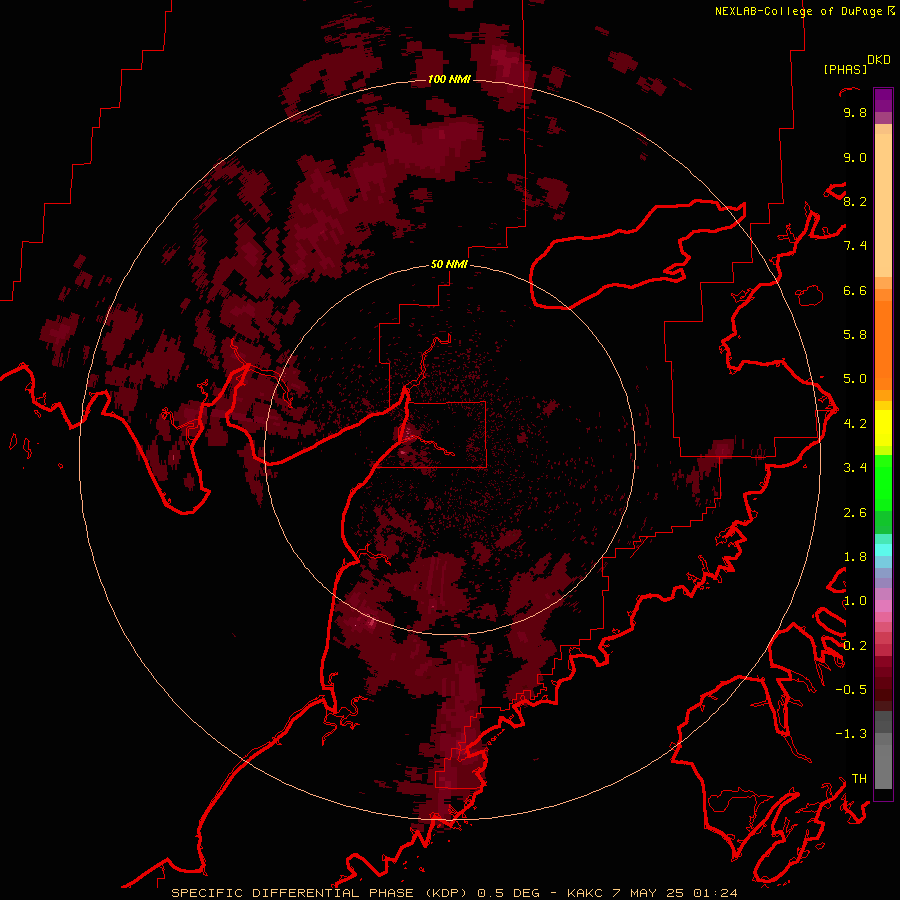The width and height of the screenshot is (900, 900).
Task: Pick the purple top segment of the color bar
Action: (883, 100)
